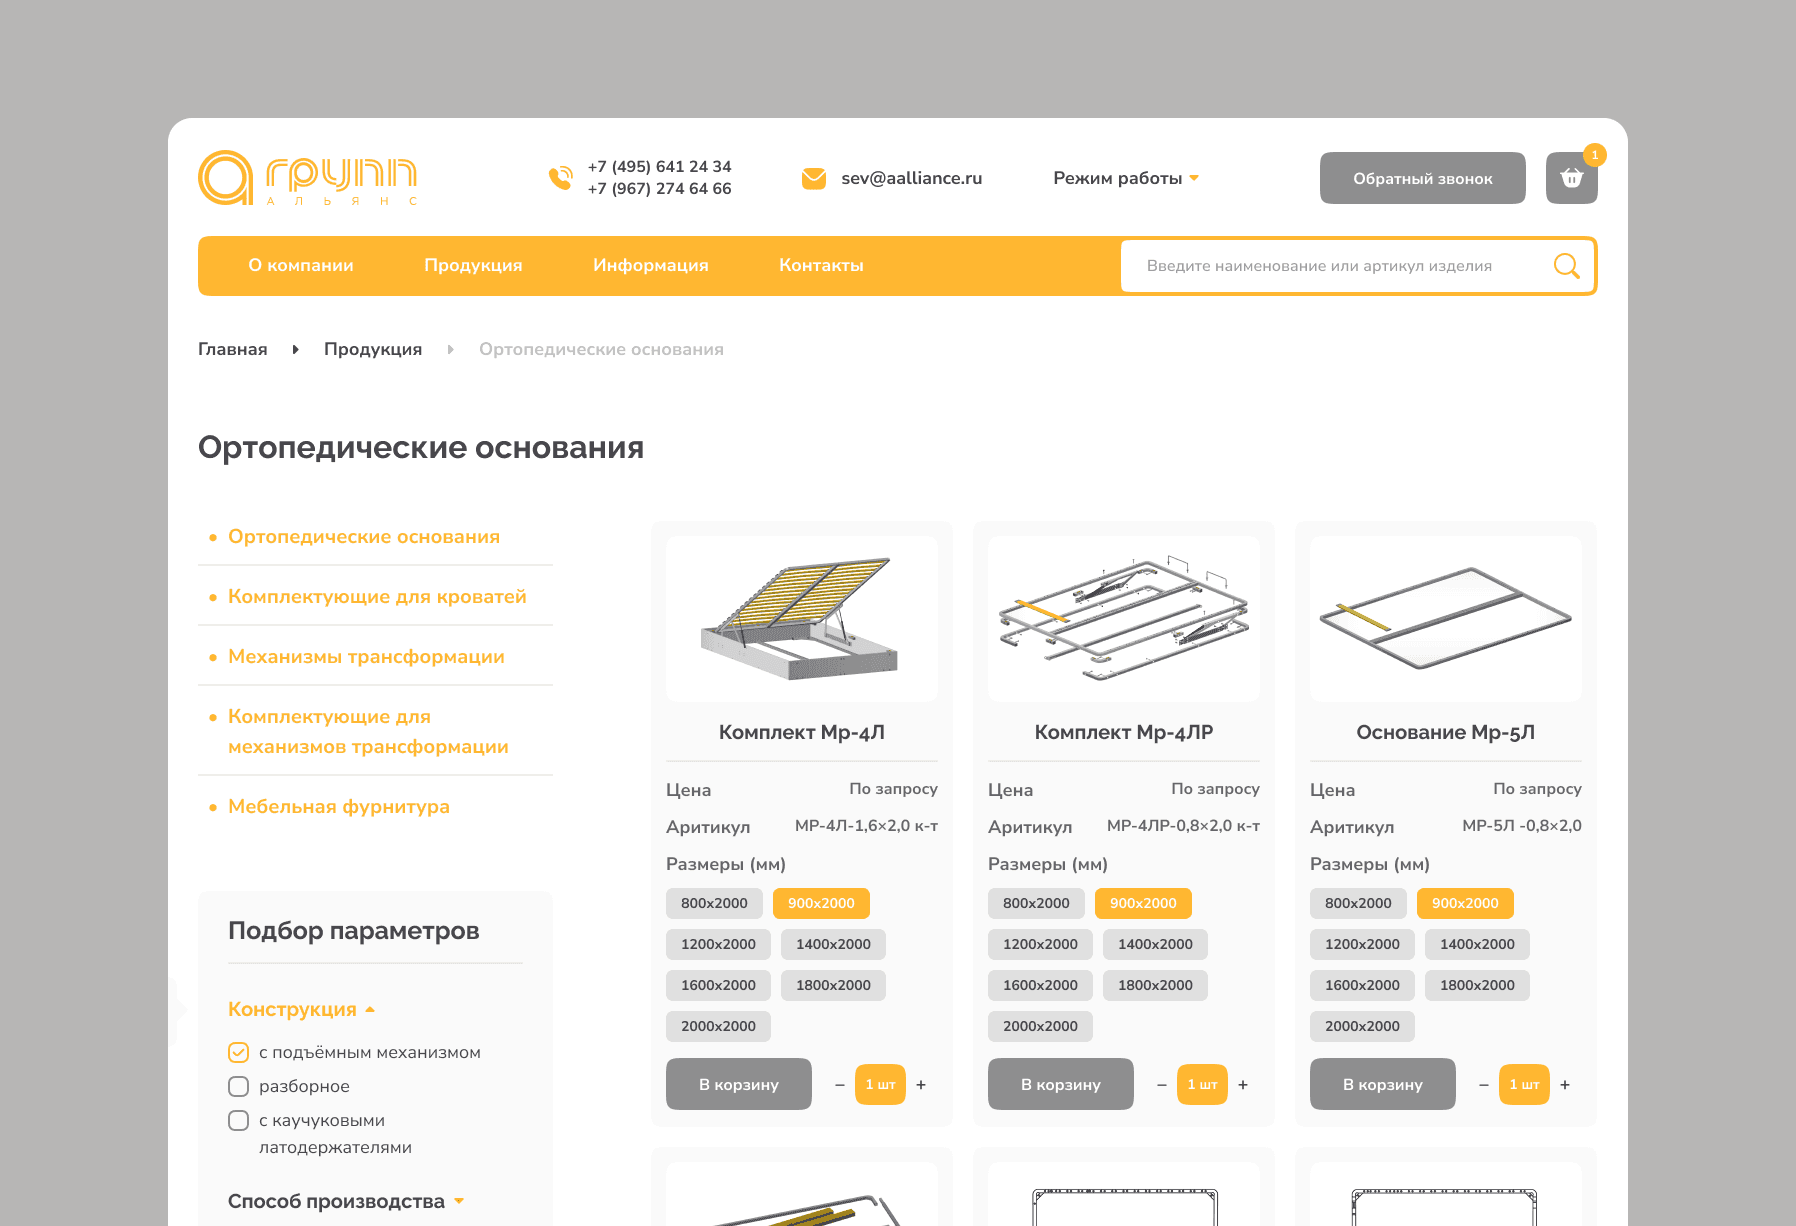Select 1800x2000 size for Основание Мр-5Л
The image size is (1796, 1226).
[1477, 985]
